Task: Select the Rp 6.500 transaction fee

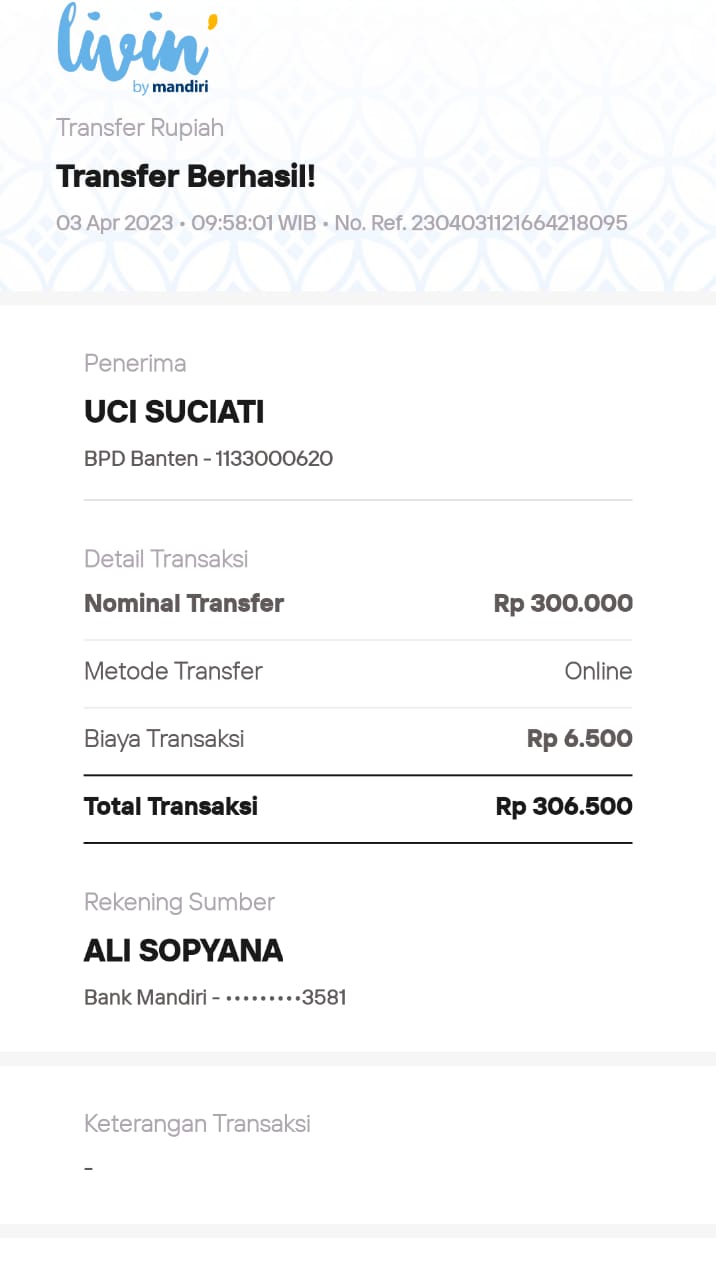Action: pyautogui.click(x=579, y=739)
